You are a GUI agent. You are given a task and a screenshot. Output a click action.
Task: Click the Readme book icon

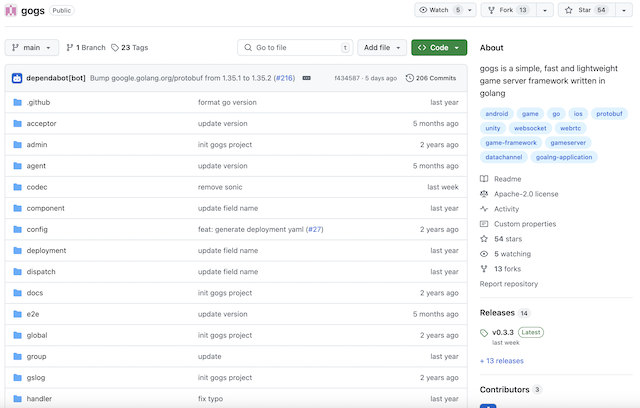[484, 179]
